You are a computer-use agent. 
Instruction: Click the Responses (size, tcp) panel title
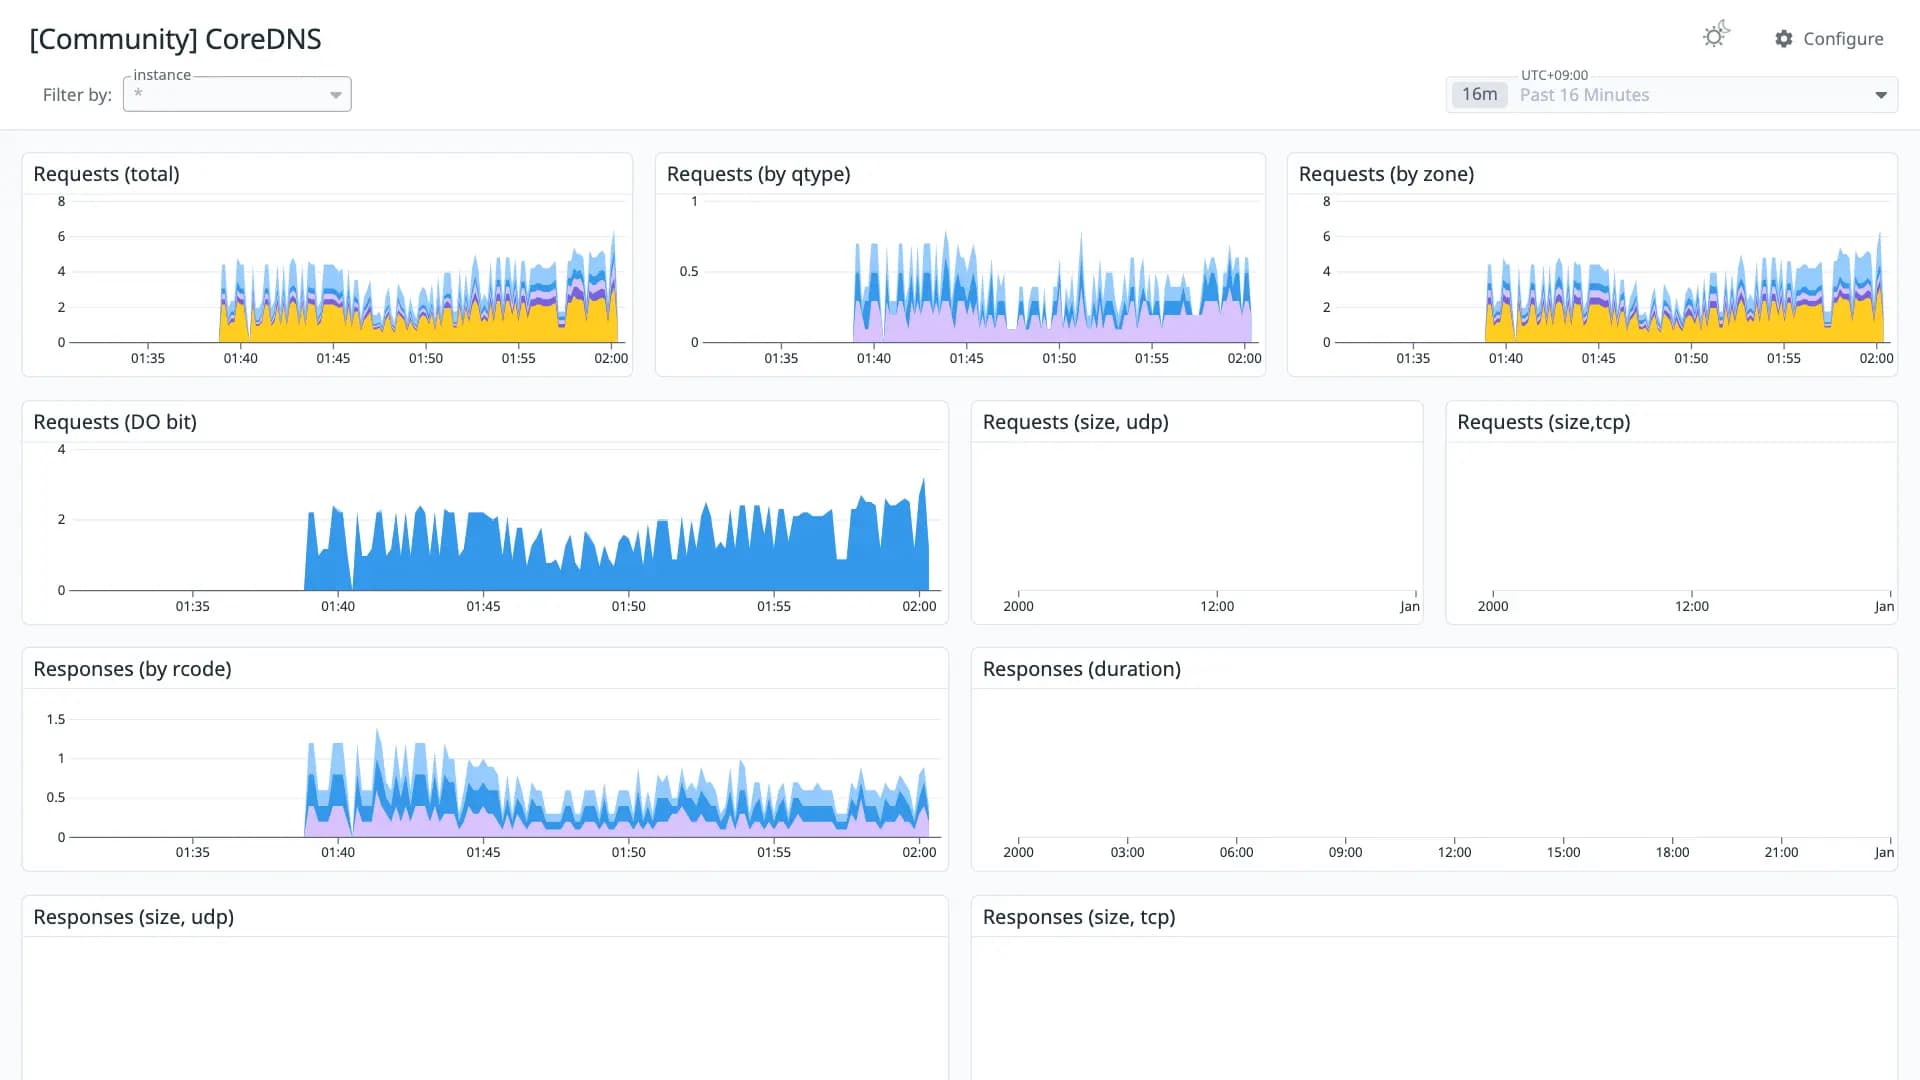(1078, 917)
